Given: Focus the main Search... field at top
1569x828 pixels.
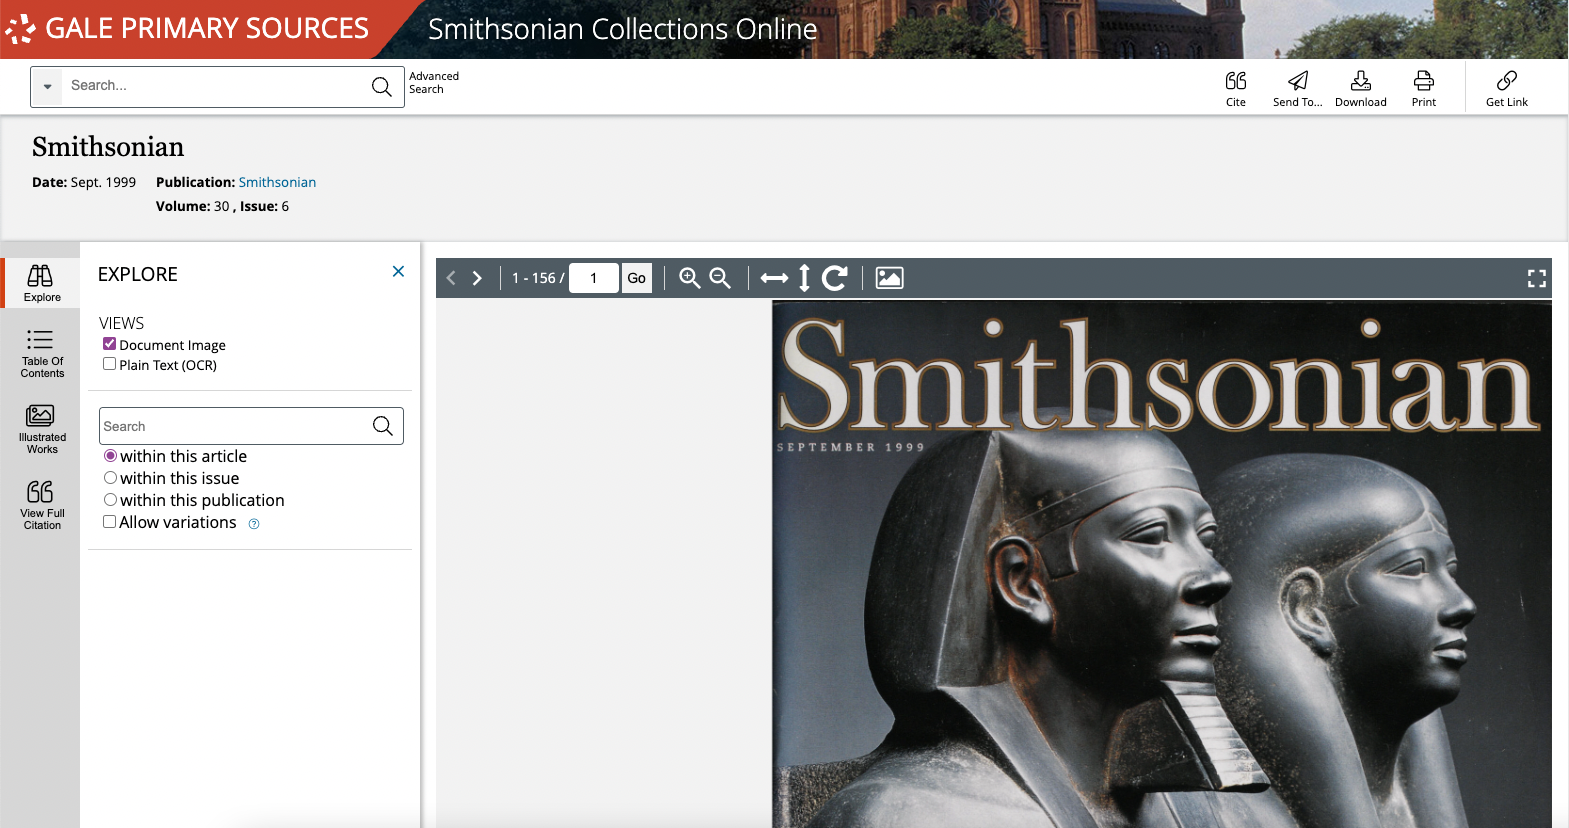Looking at the screenshot, I should coord(214,86).
